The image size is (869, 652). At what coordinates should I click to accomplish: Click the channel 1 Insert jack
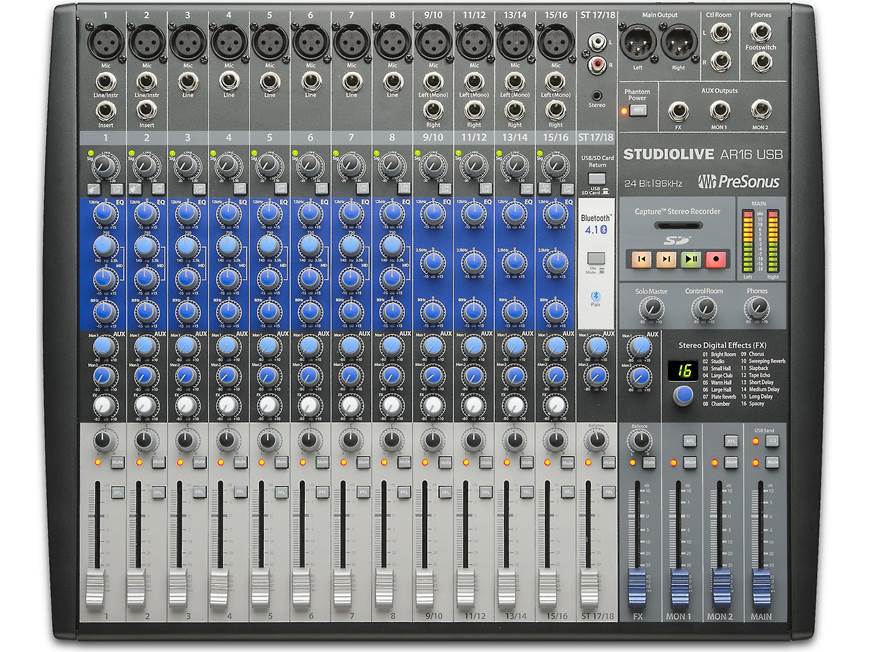105,111
